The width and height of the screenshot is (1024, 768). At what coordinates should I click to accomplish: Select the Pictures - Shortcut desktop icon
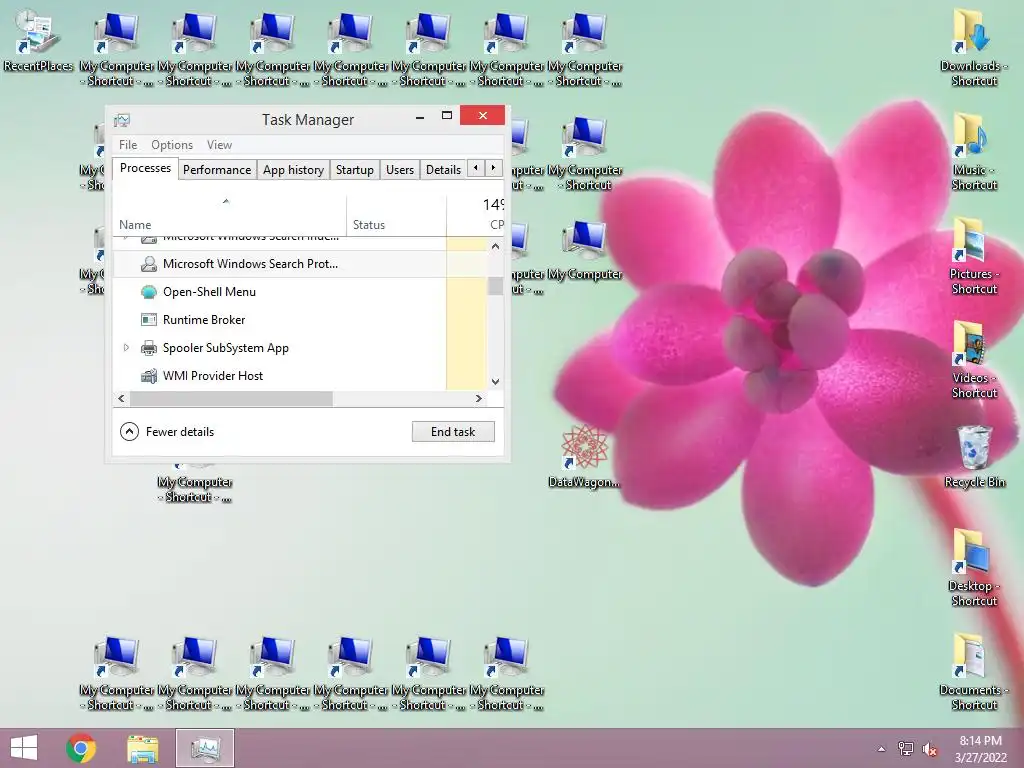974,255
